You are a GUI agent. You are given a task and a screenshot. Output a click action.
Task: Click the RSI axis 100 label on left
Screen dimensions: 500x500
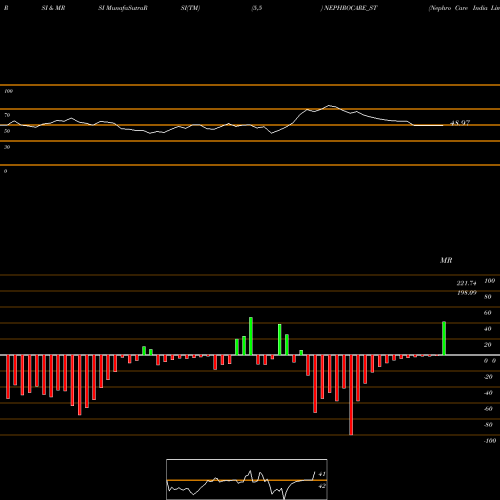(x=8, y=91)
